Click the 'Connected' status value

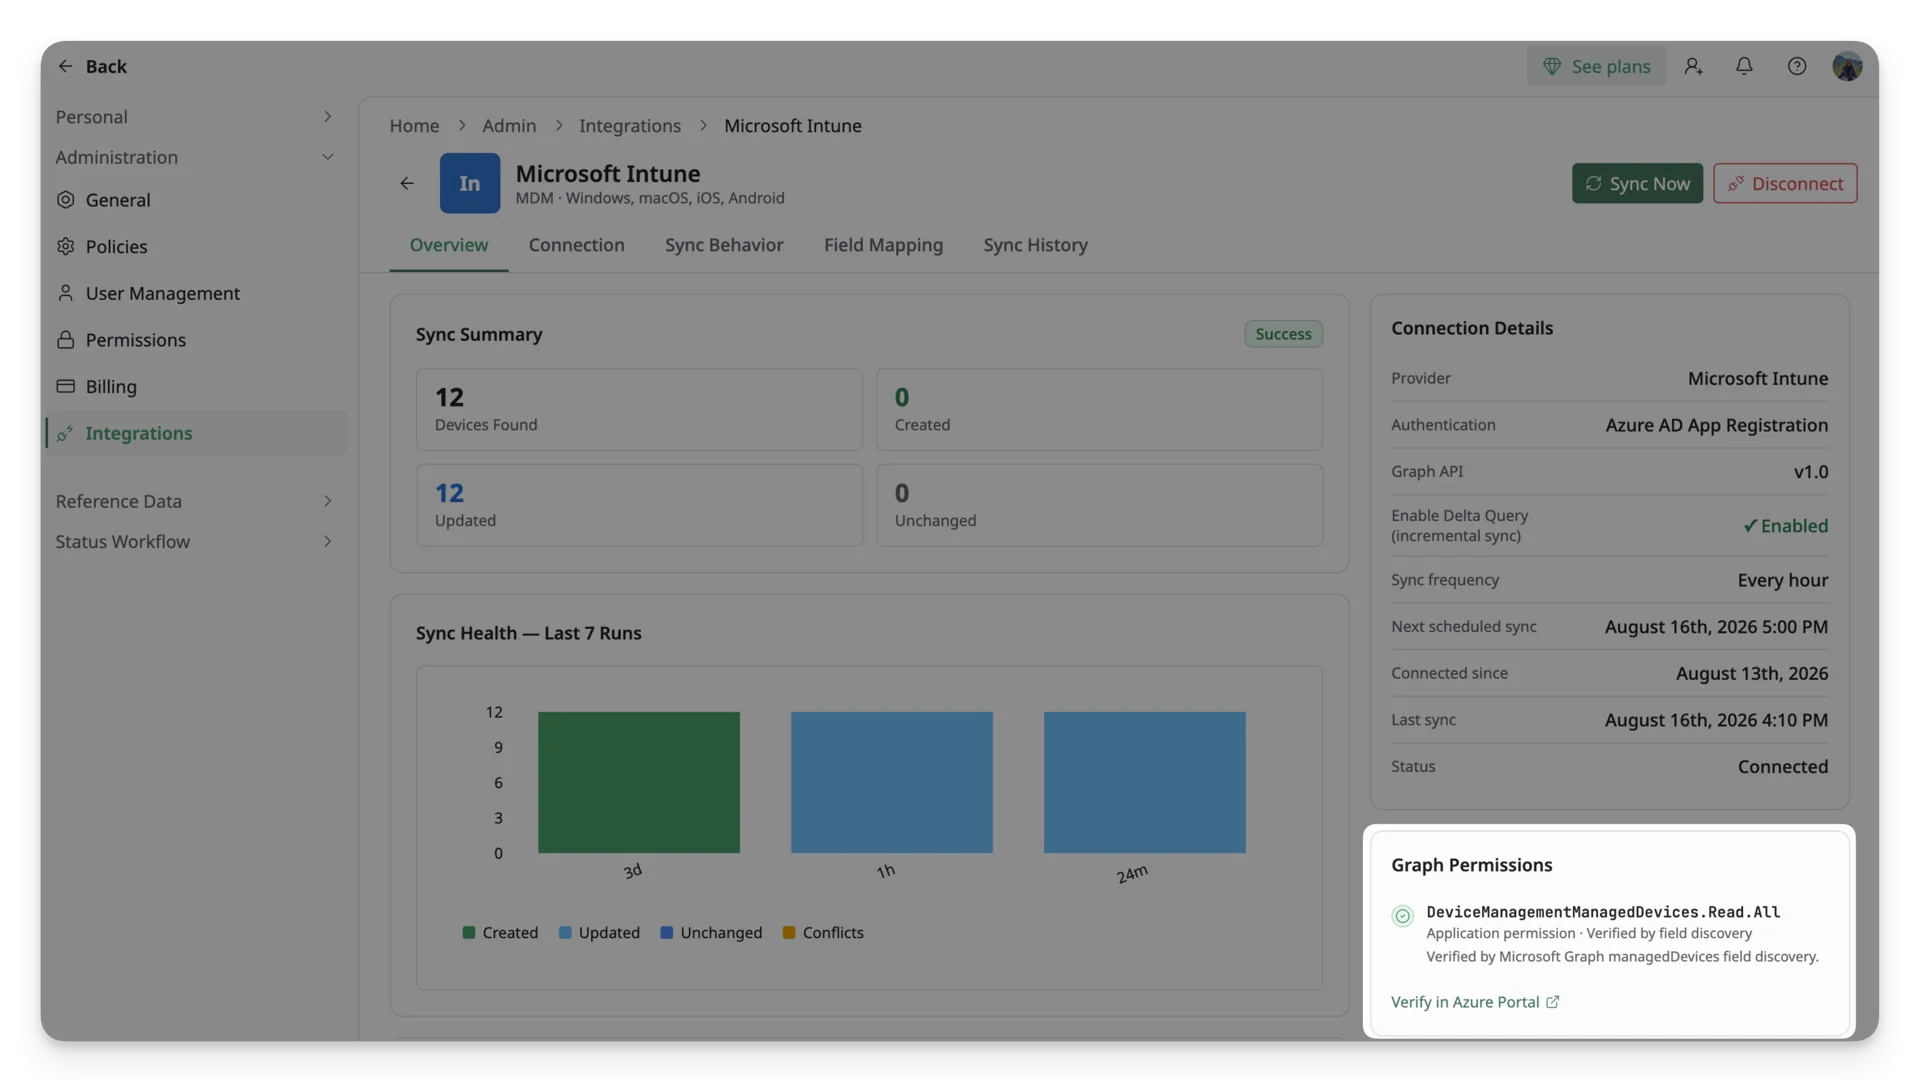coord(1783,767)
